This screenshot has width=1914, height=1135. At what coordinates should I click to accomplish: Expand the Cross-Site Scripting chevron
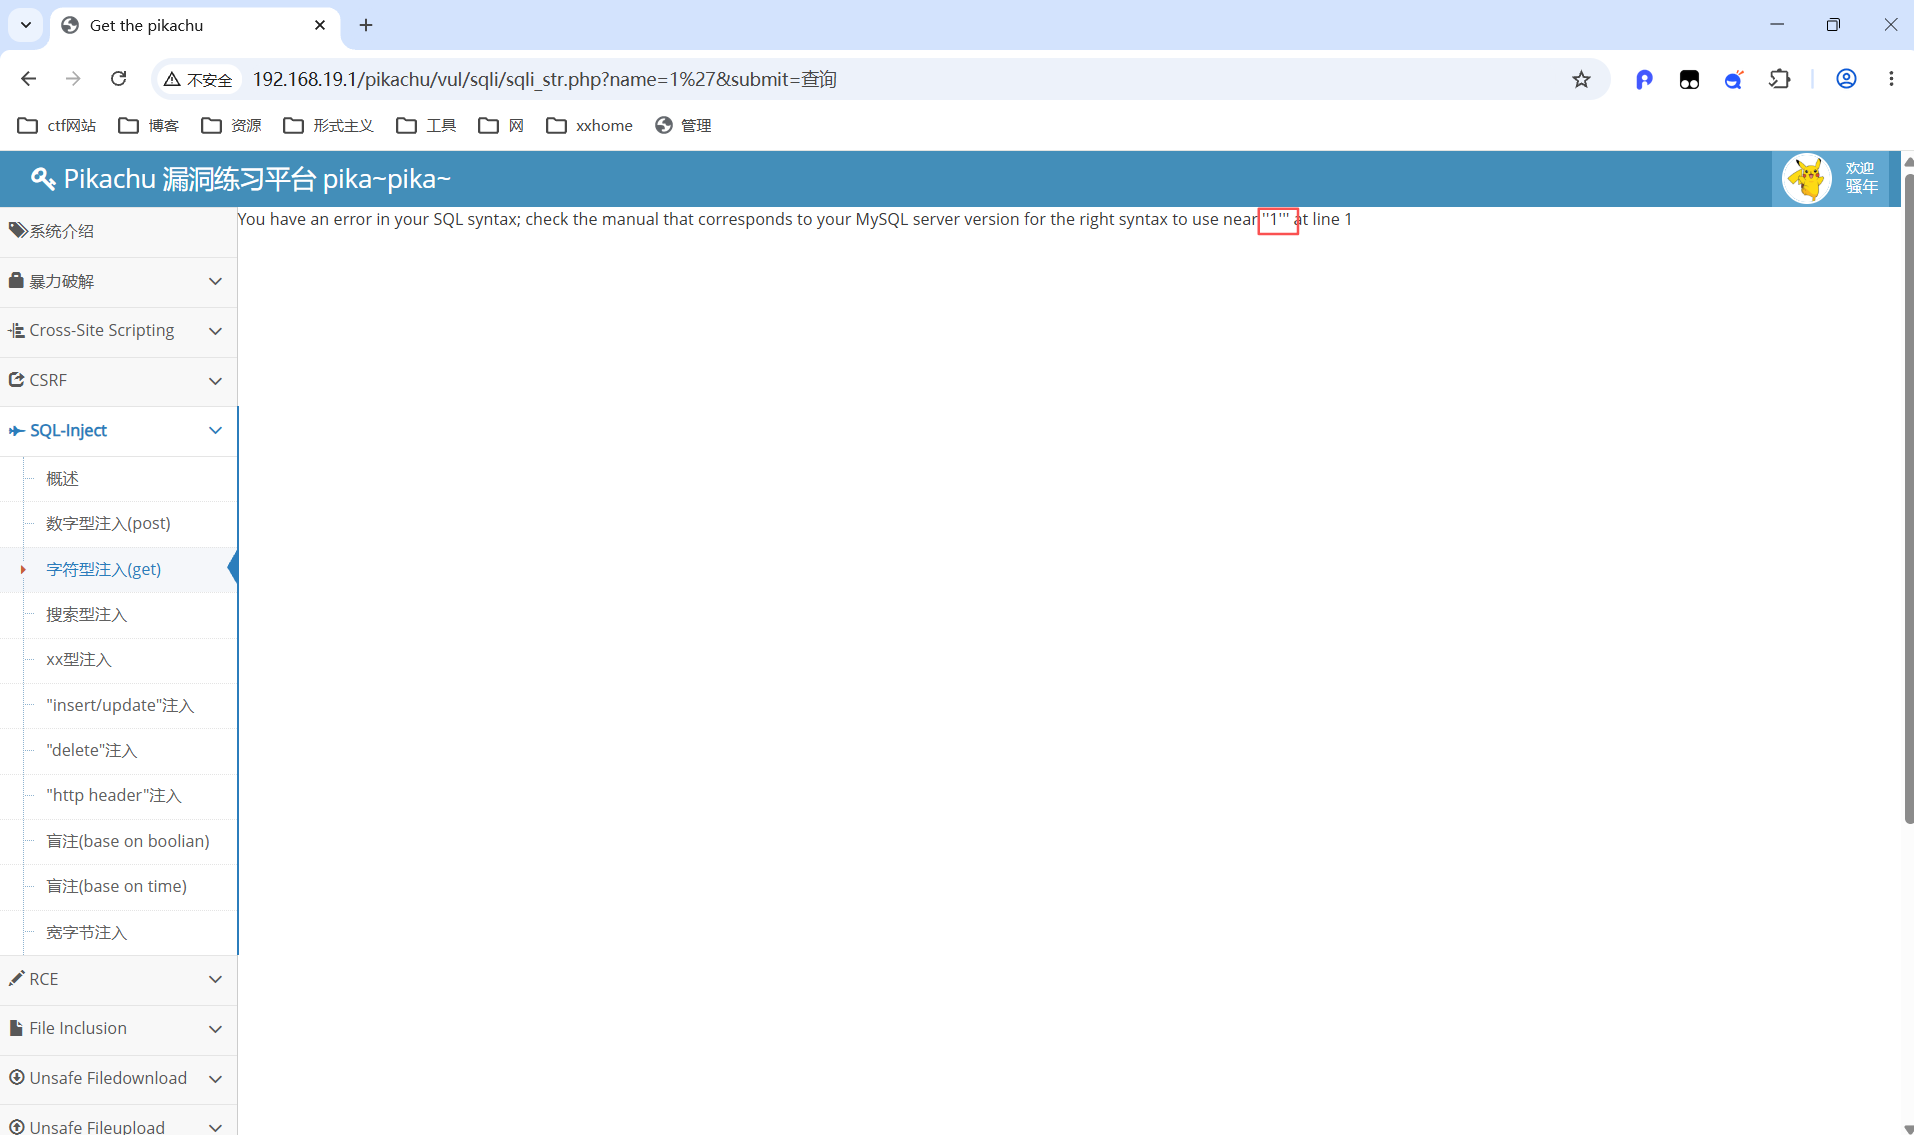tap(215, 331)
